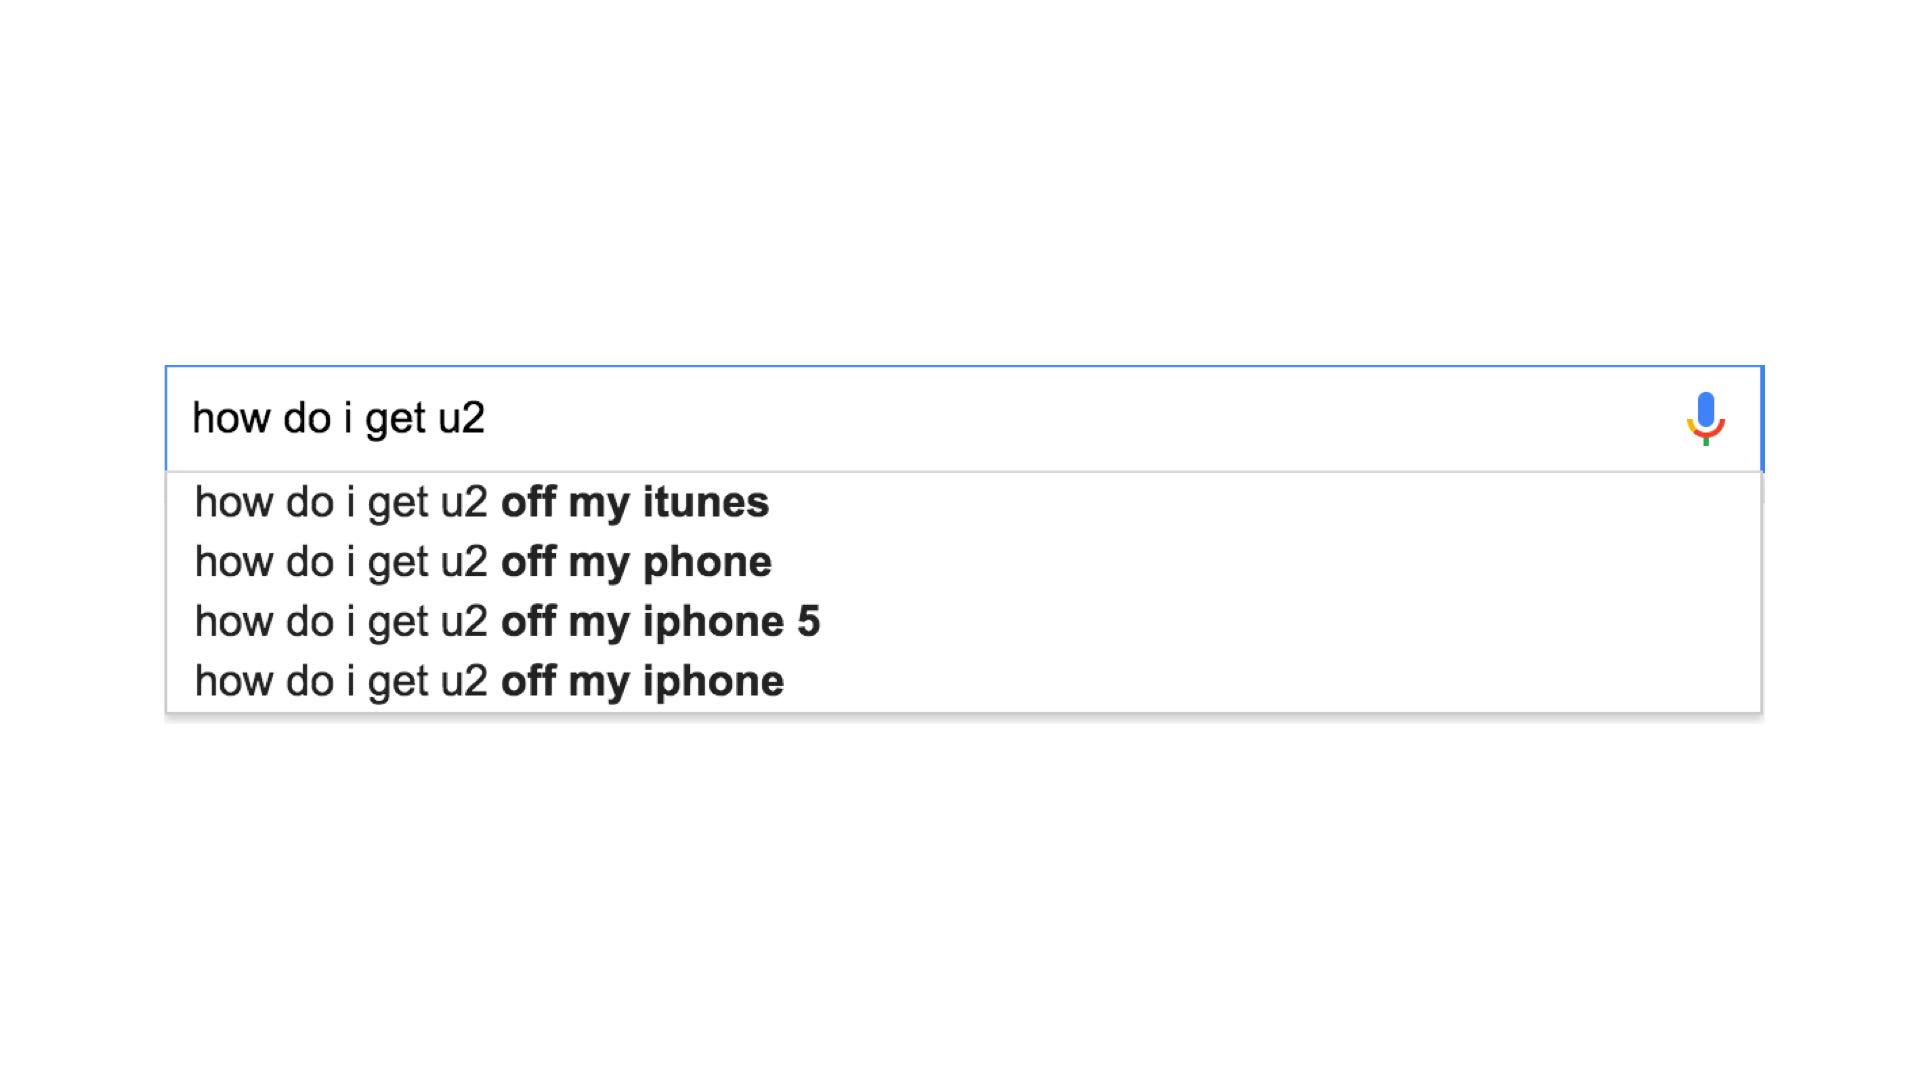
Task: Click the word 'get' in the search box
Action: pos(395,419)
